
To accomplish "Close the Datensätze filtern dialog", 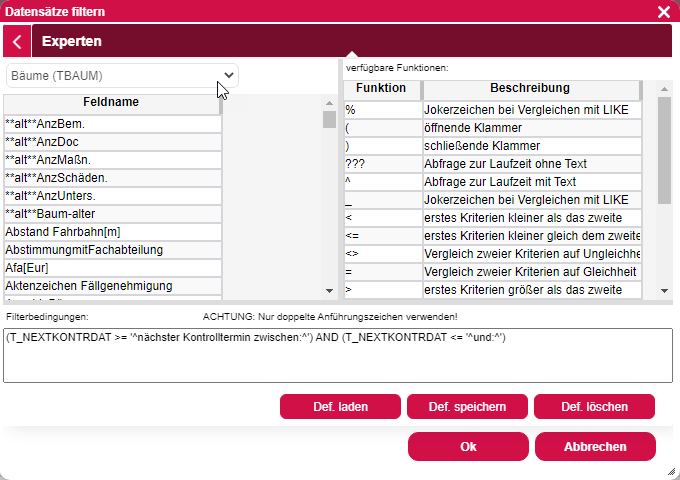I will [663, 12].
